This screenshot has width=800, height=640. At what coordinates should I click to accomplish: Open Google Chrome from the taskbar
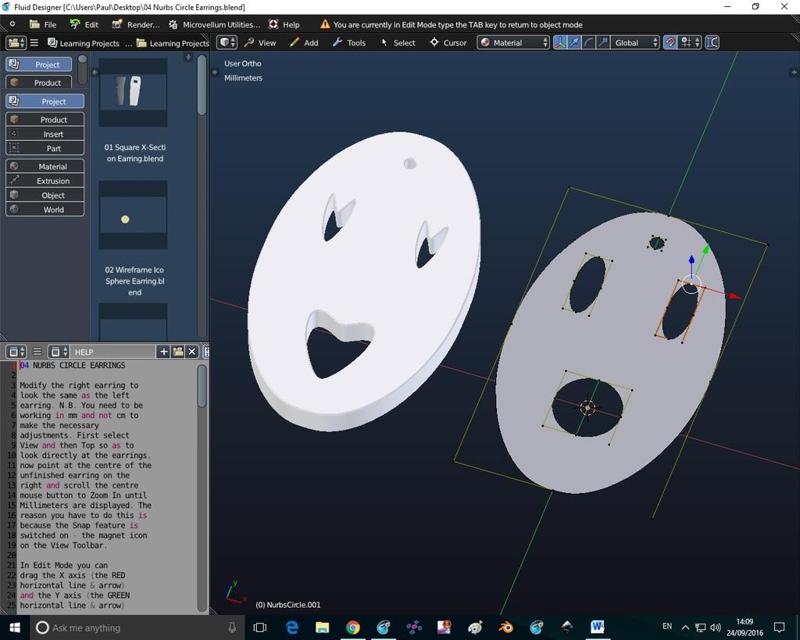coord(353,627)
